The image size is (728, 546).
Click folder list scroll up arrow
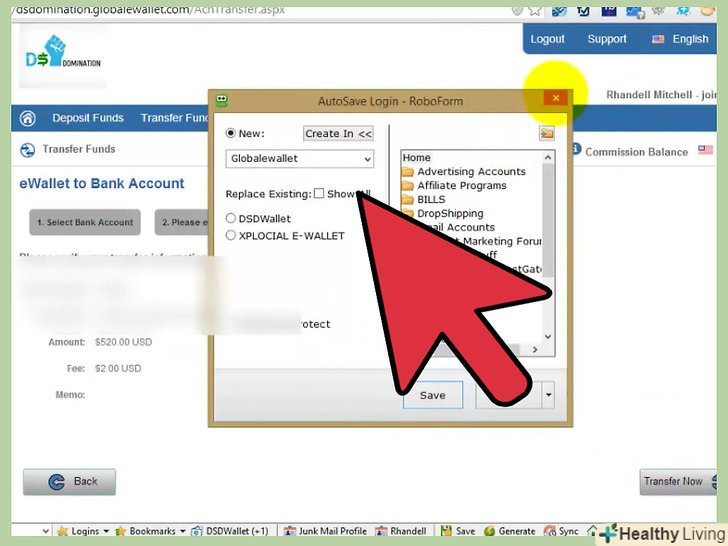coord(548,158)
